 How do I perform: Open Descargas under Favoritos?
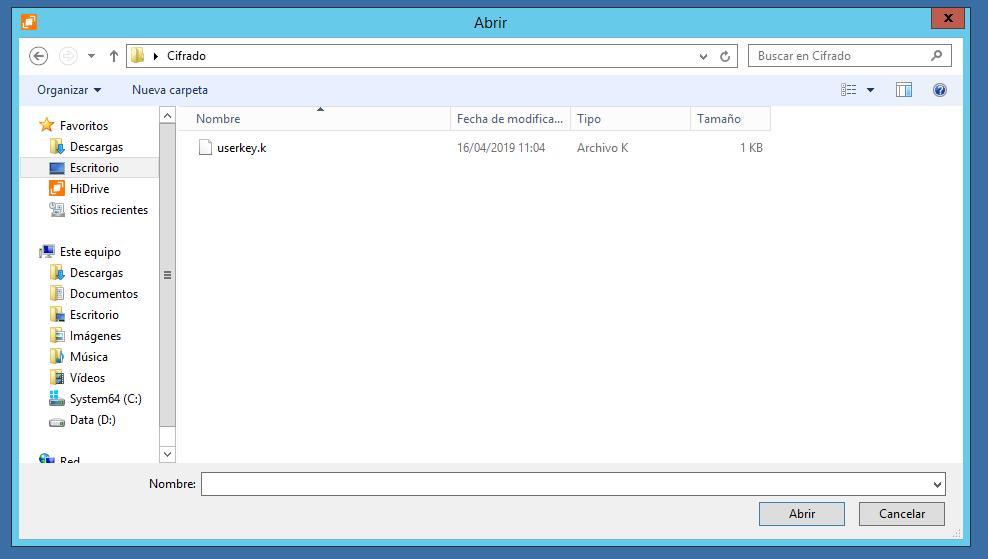point(96,146)
